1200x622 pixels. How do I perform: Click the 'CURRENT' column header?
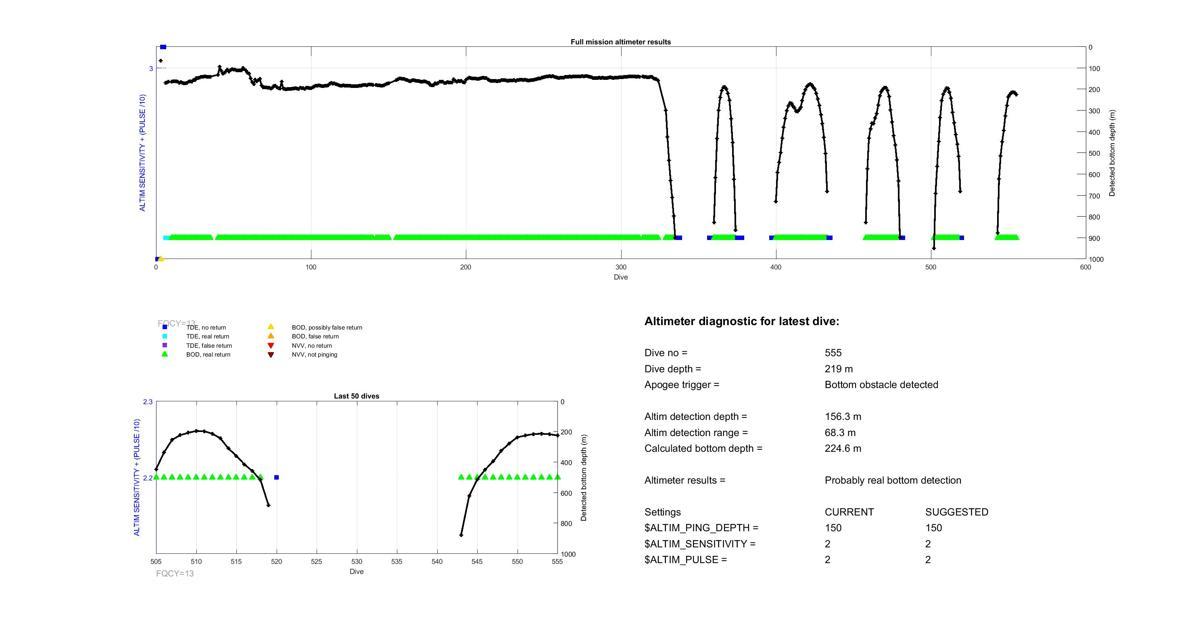pyautogui.click(x=849, y=513)
